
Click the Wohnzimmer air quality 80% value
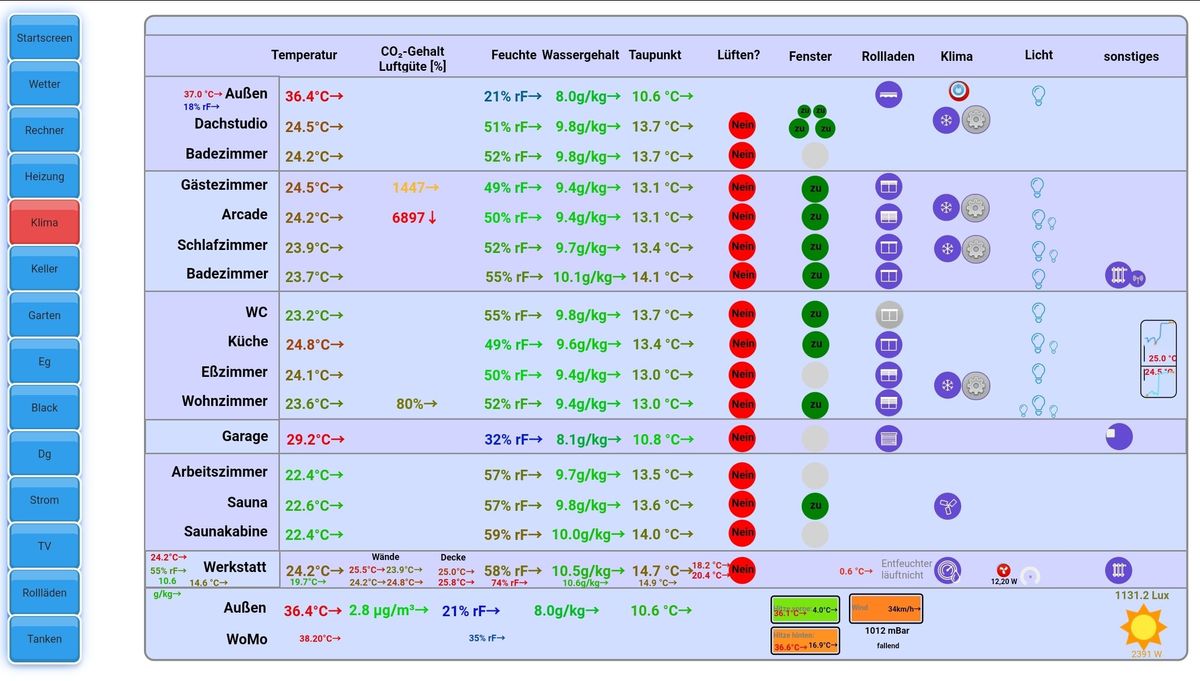point(417,404)
